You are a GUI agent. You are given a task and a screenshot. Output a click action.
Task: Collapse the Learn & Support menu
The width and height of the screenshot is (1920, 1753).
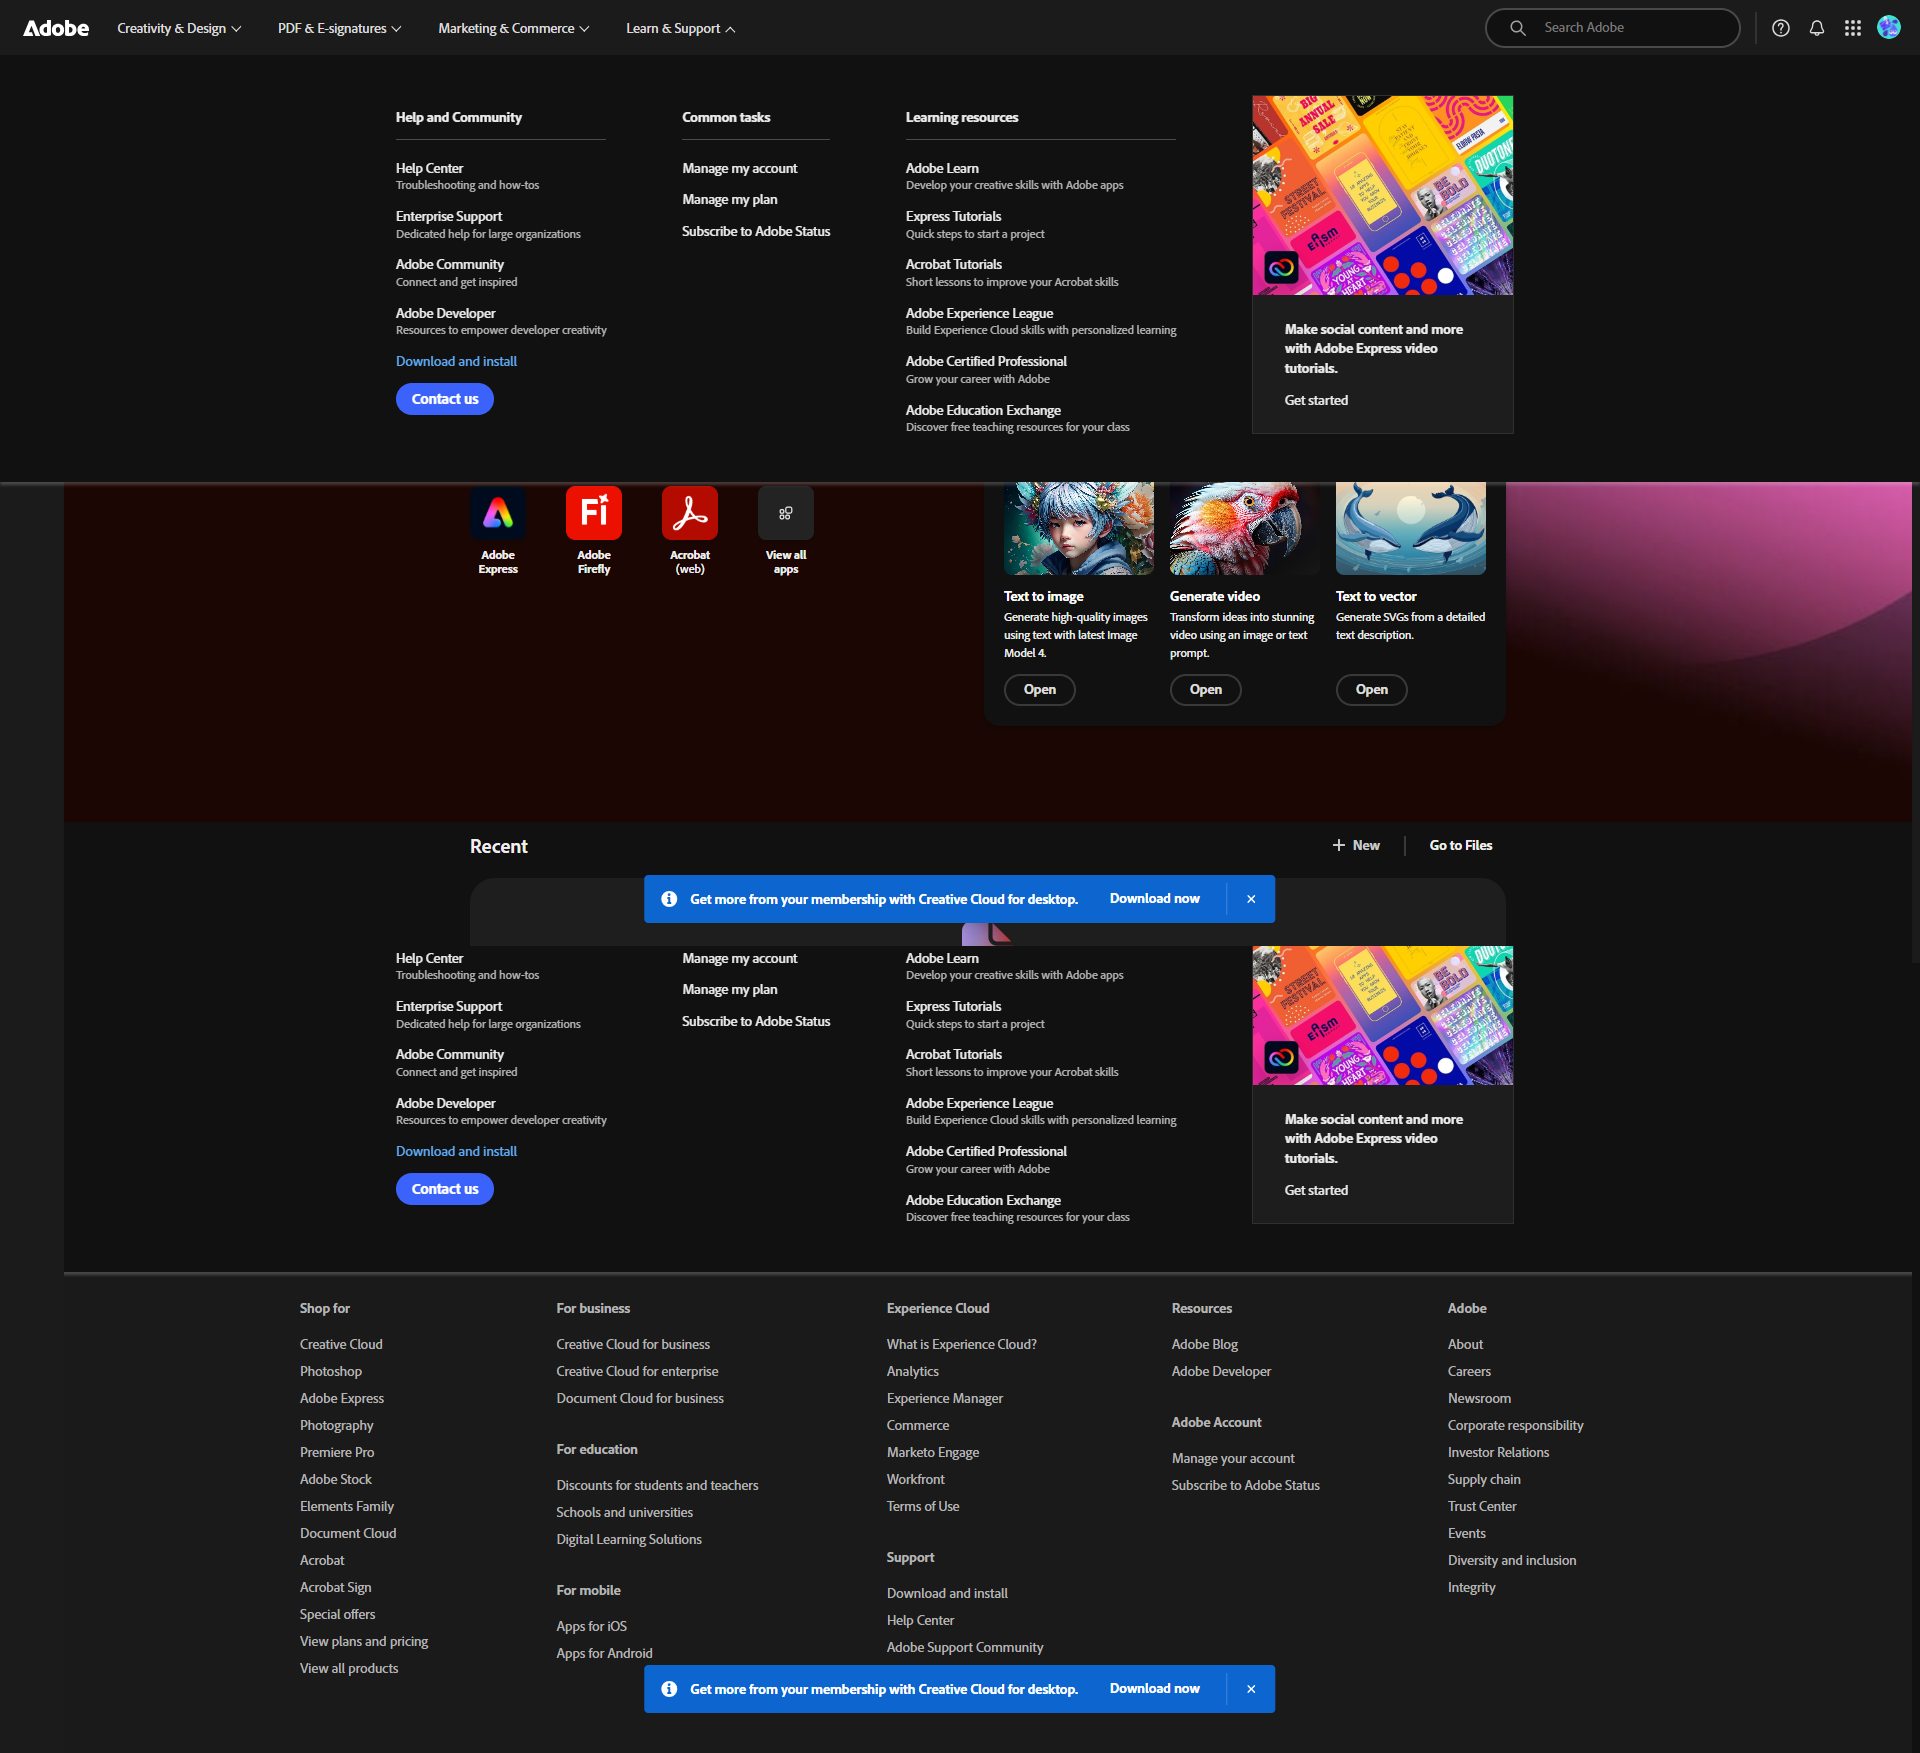[681, 28]
